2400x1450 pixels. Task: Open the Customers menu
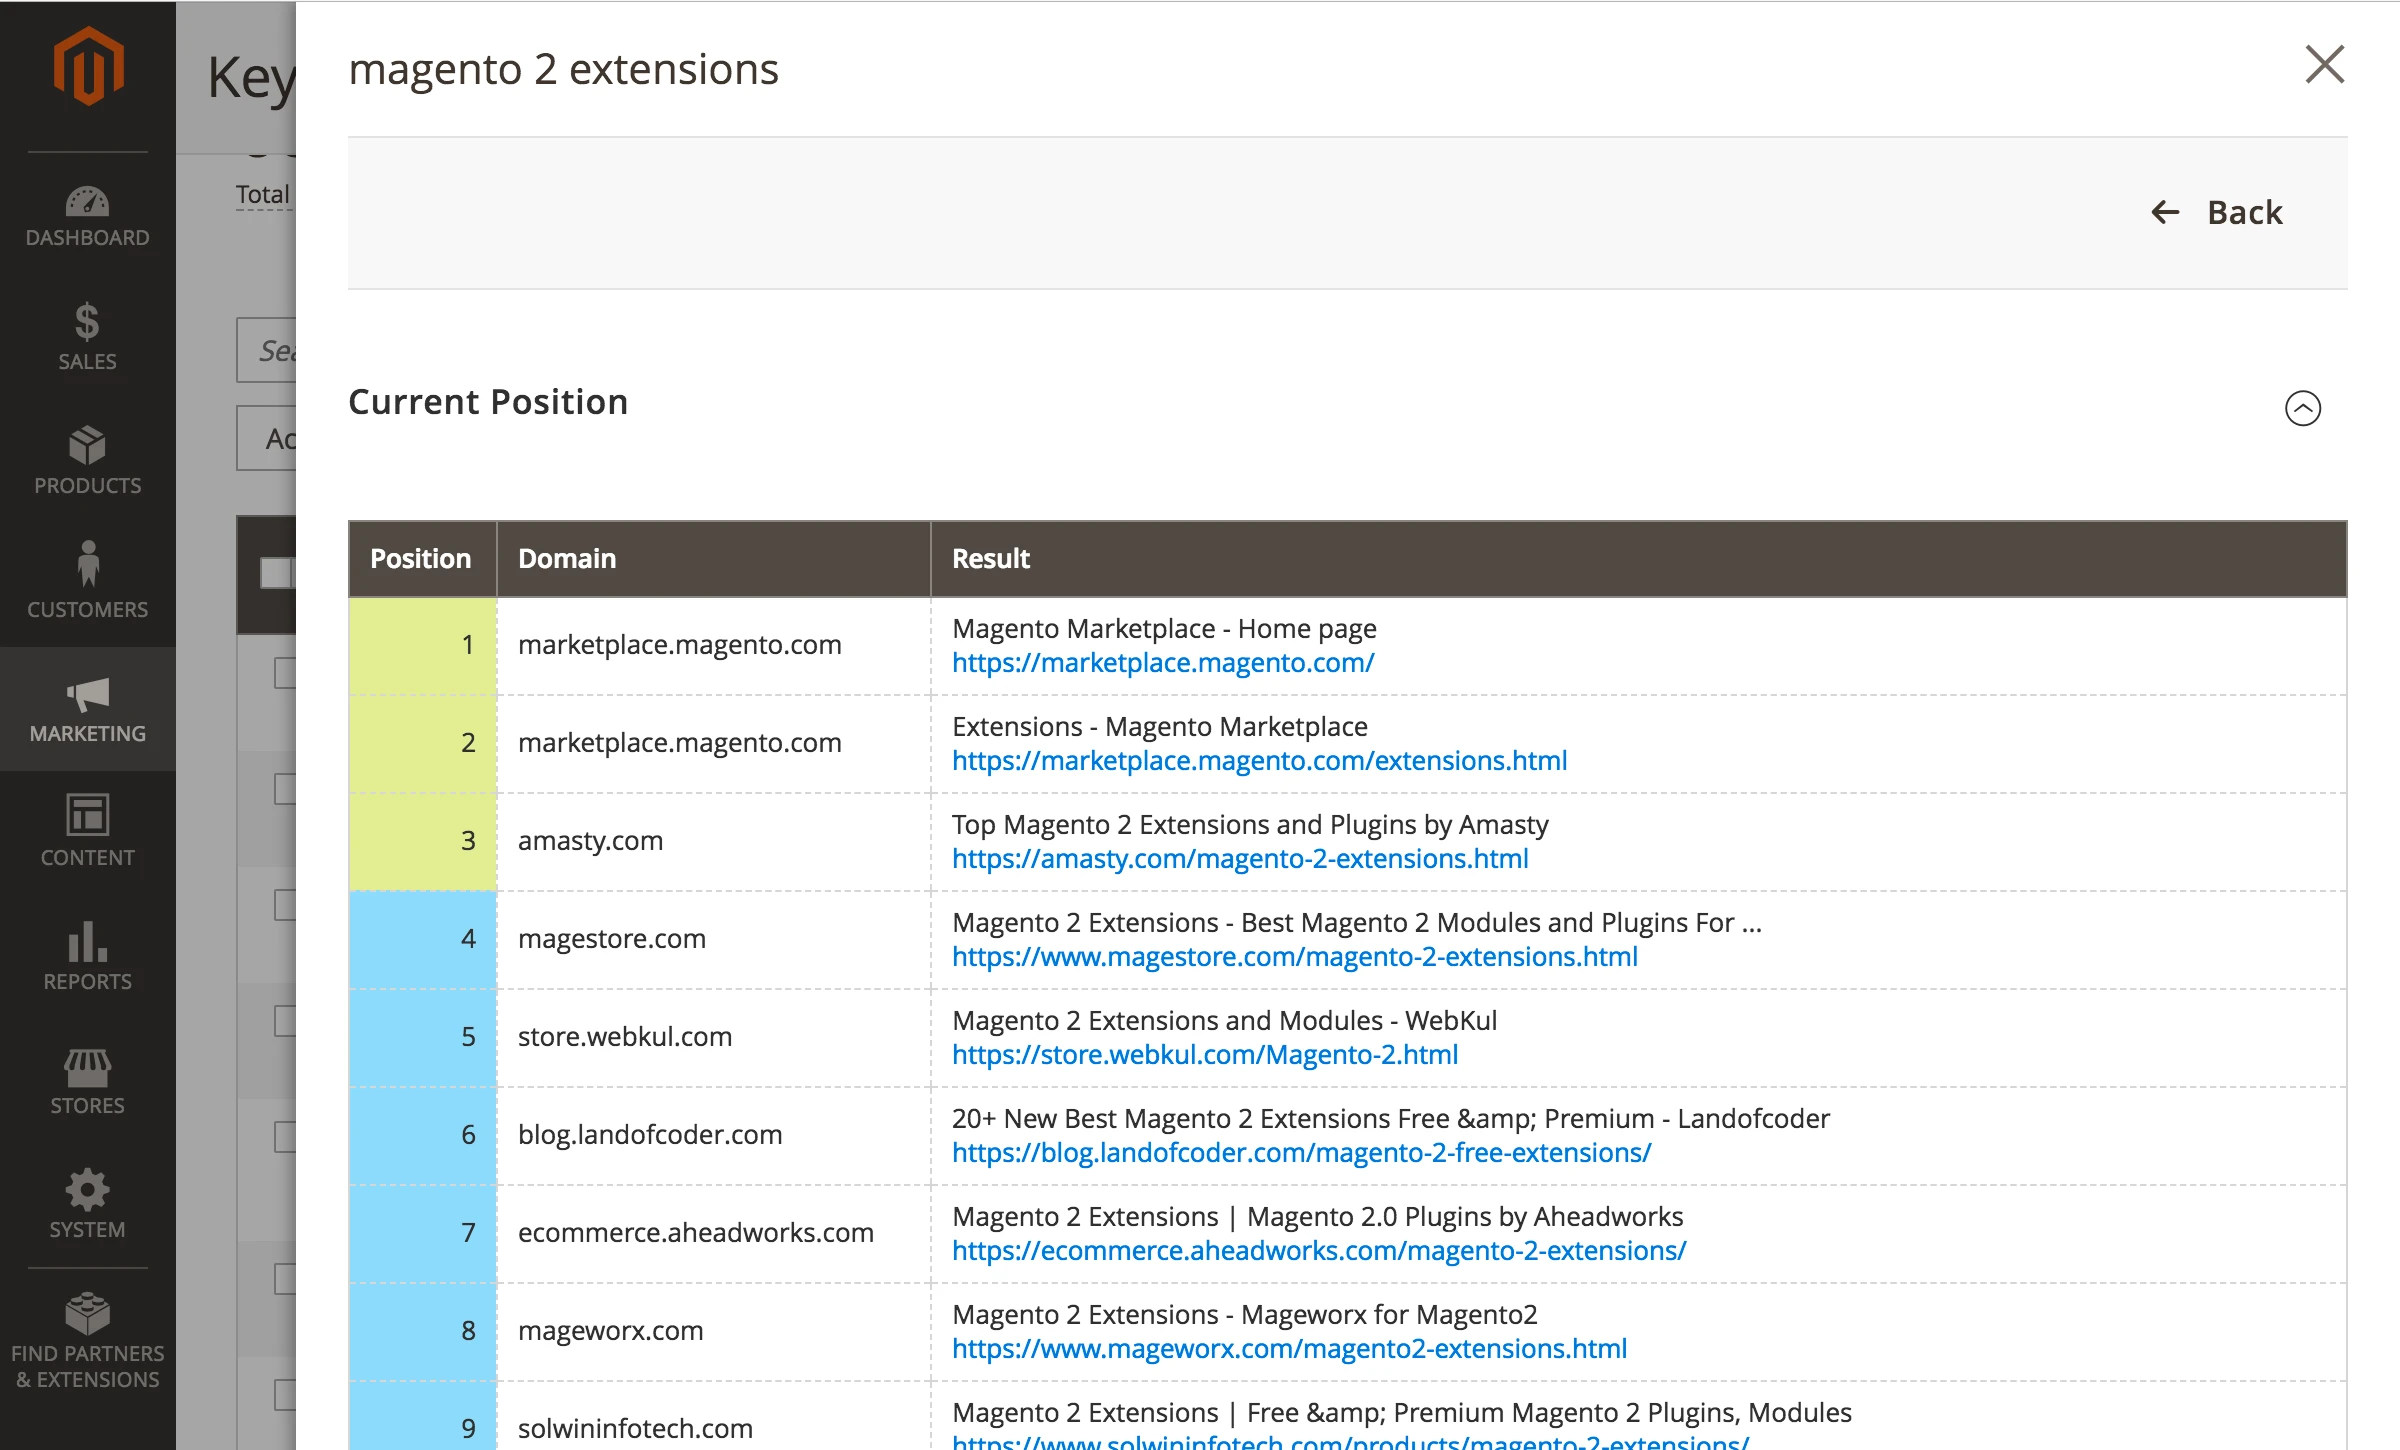point(88,584)
